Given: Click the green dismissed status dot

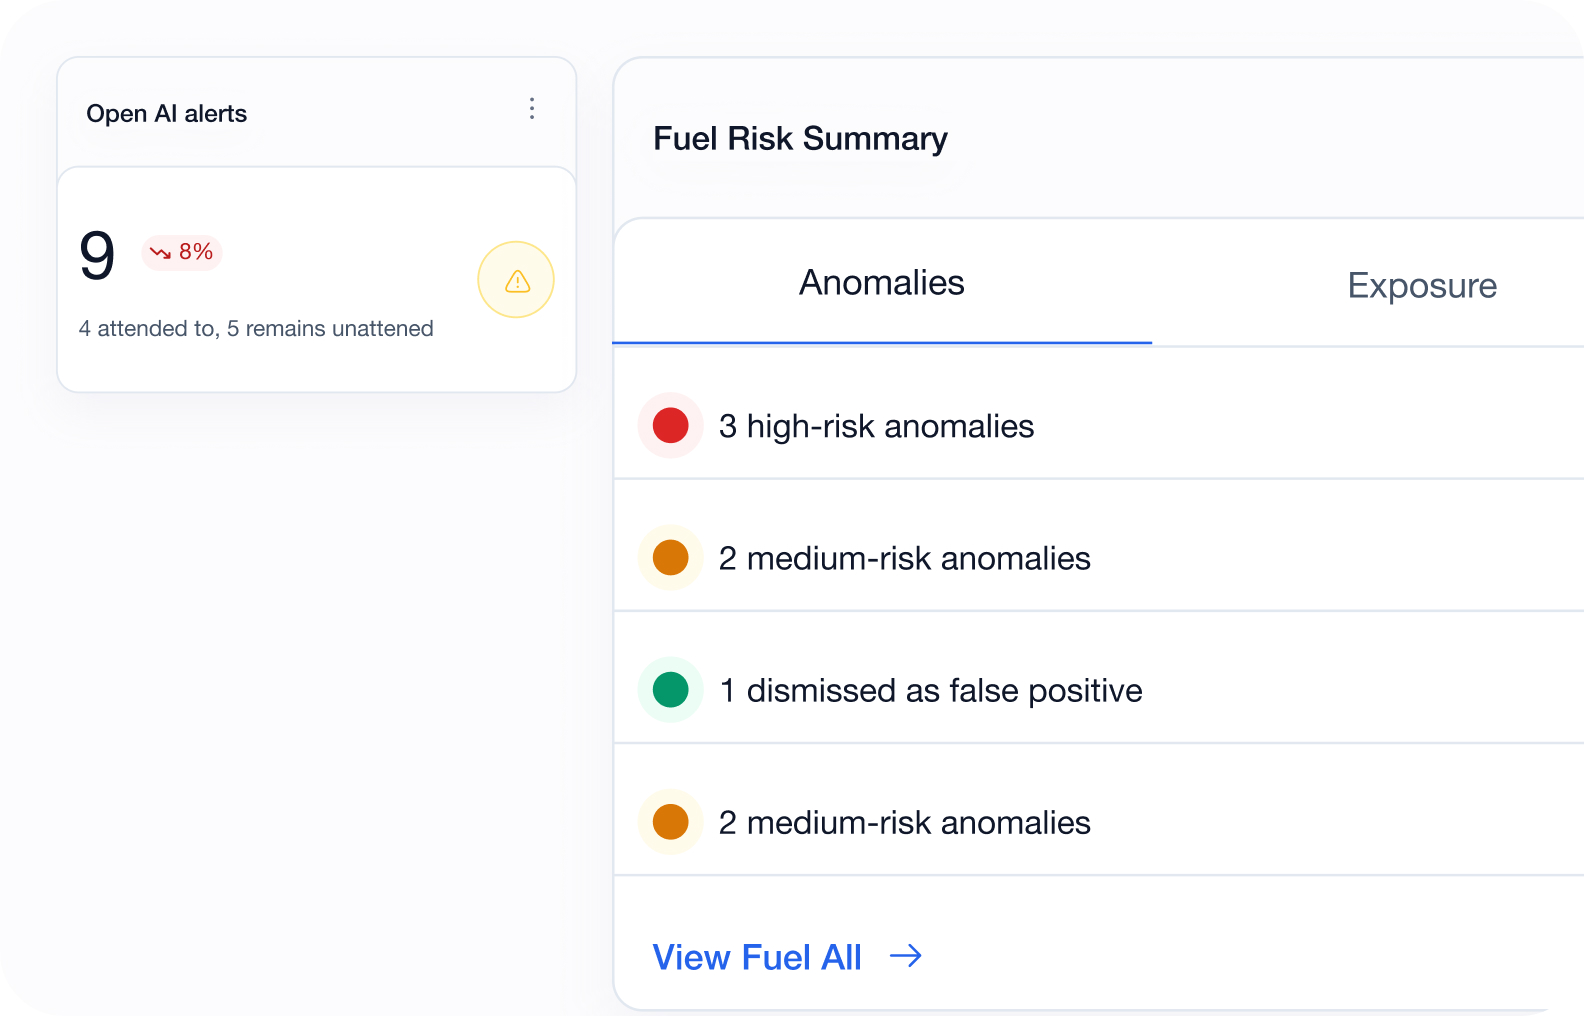Looking at the screenshot, I should pos(670,690).
